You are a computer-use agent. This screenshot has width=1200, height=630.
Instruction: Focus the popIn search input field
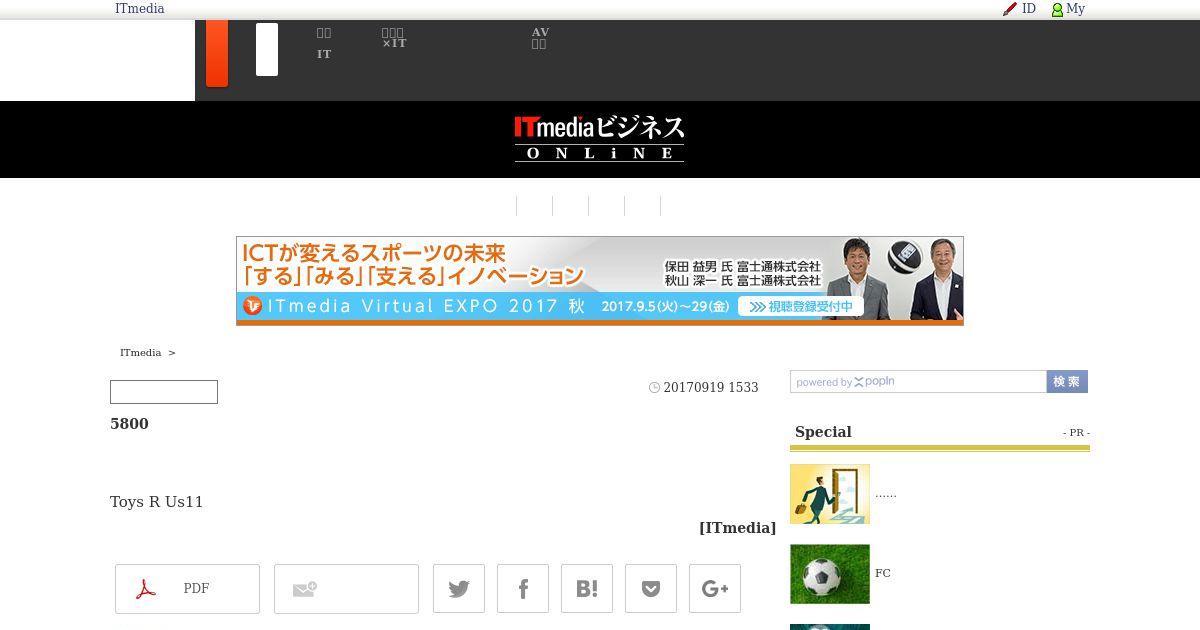click(918, 382)
